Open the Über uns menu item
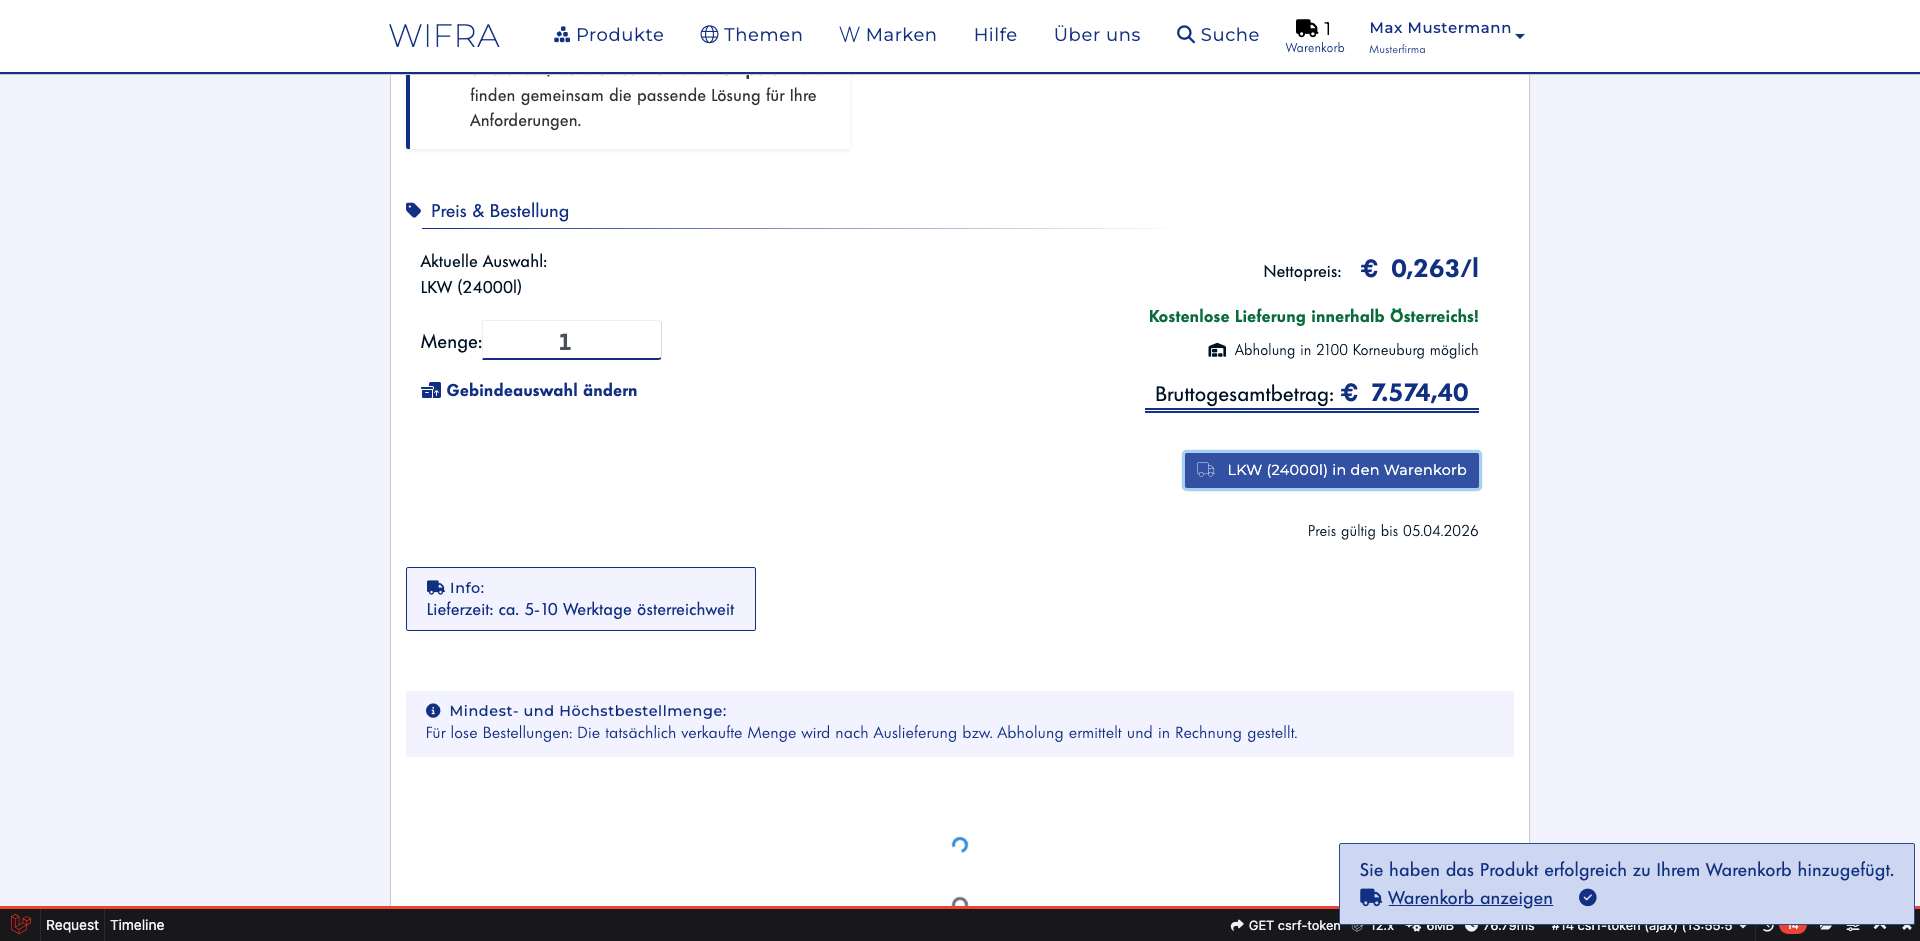Image resolution: width=1920 pixels, height=941 pixels. point(1097,35)
